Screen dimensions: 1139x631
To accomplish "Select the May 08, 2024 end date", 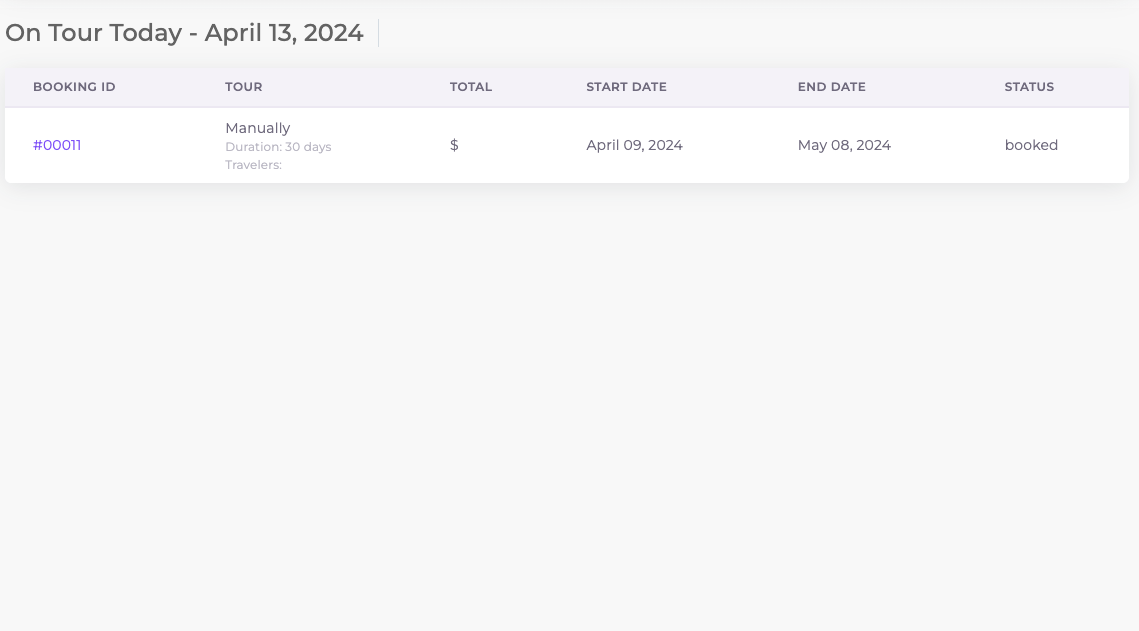I will [844, 145].
